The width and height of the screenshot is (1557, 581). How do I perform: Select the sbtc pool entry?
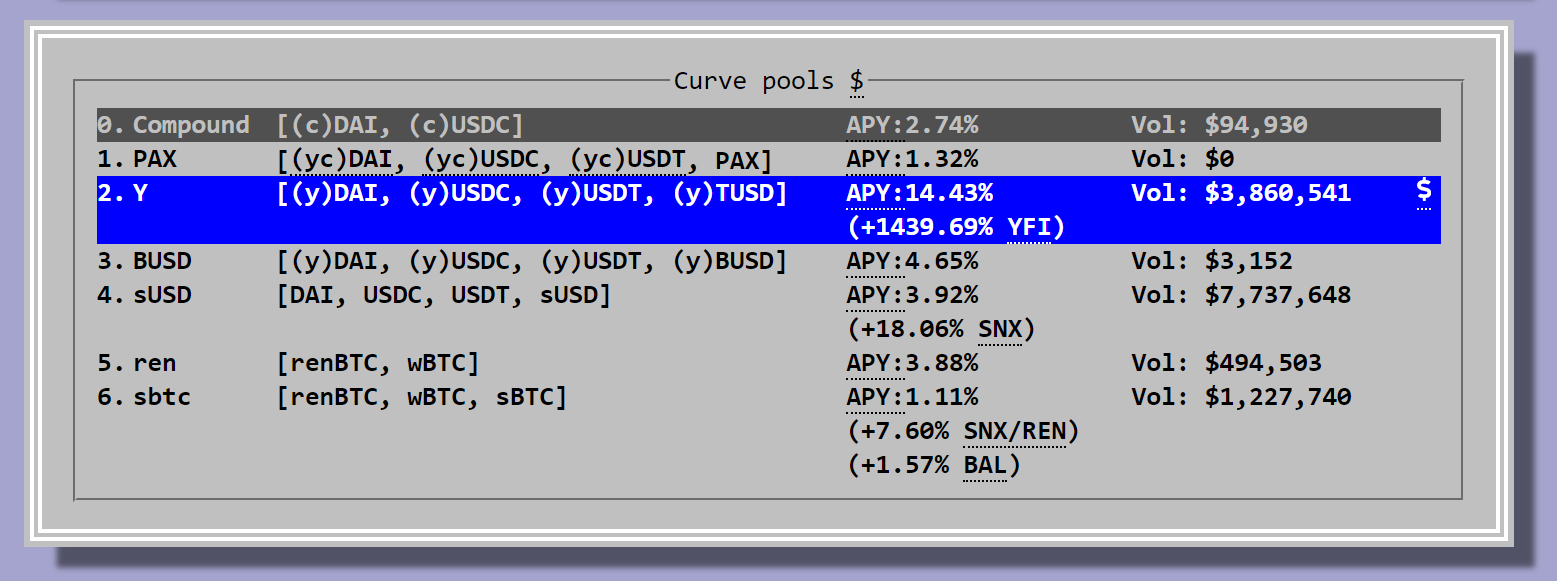[161, 397]
